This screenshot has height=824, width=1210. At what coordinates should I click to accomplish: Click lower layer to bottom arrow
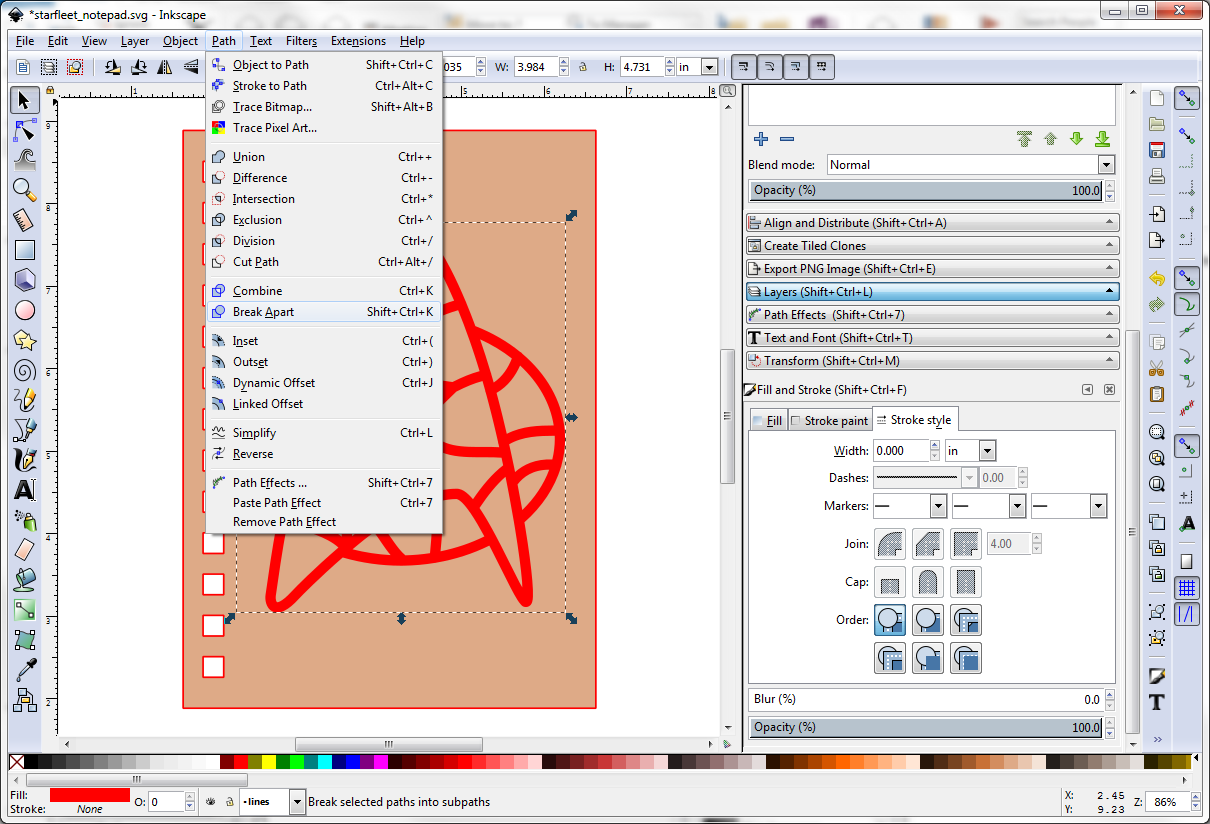click(1102, 139)
